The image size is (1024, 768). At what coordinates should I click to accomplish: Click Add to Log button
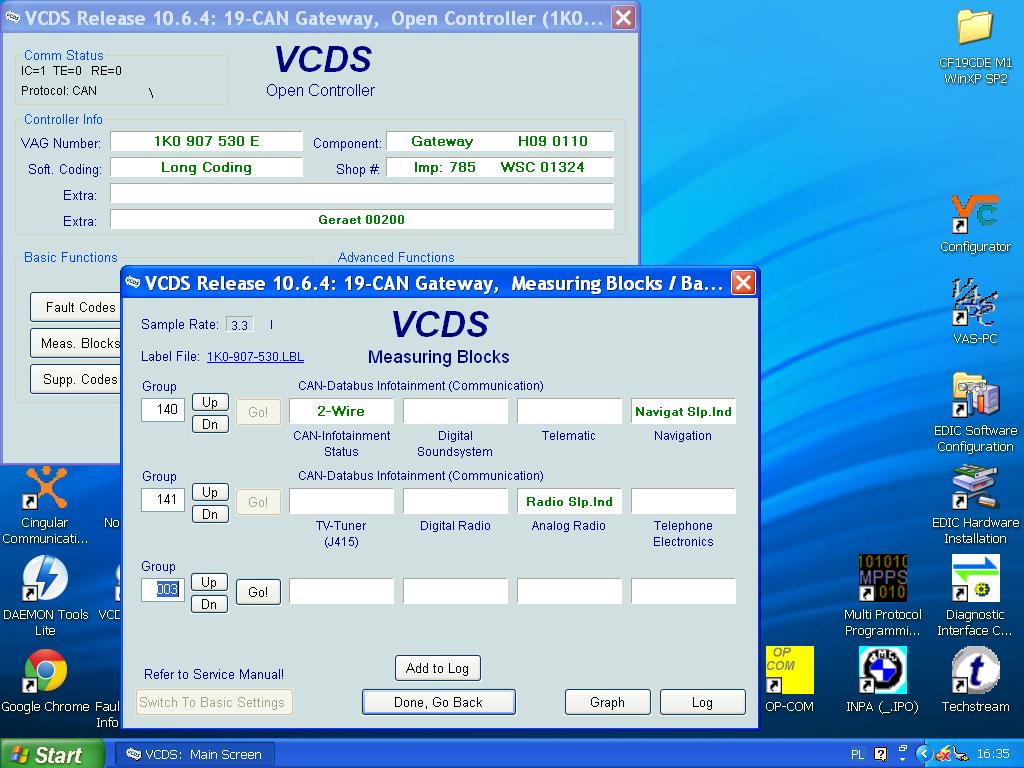[438, 668]
